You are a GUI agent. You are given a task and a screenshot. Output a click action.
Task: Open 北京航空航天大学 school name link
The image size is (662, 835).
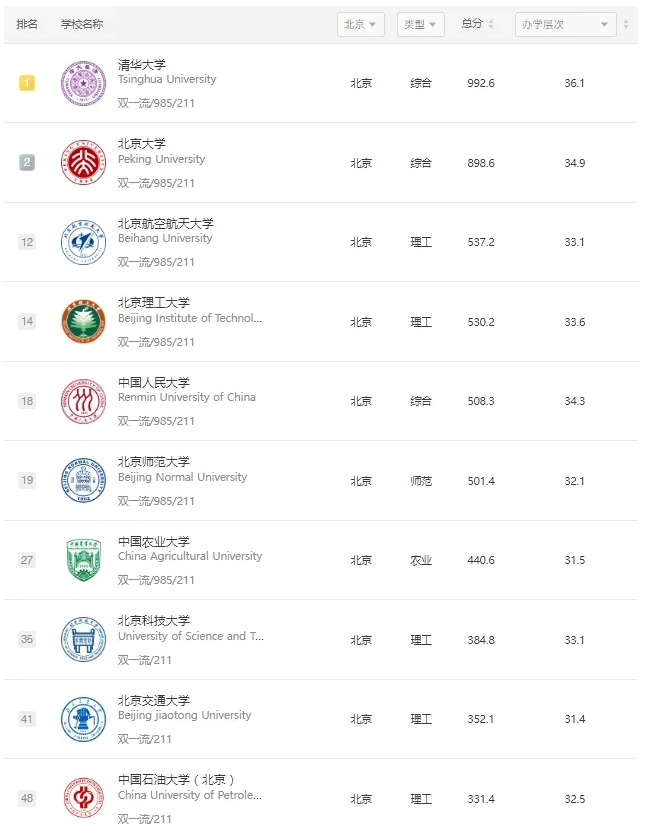click(x=166, y=224)
